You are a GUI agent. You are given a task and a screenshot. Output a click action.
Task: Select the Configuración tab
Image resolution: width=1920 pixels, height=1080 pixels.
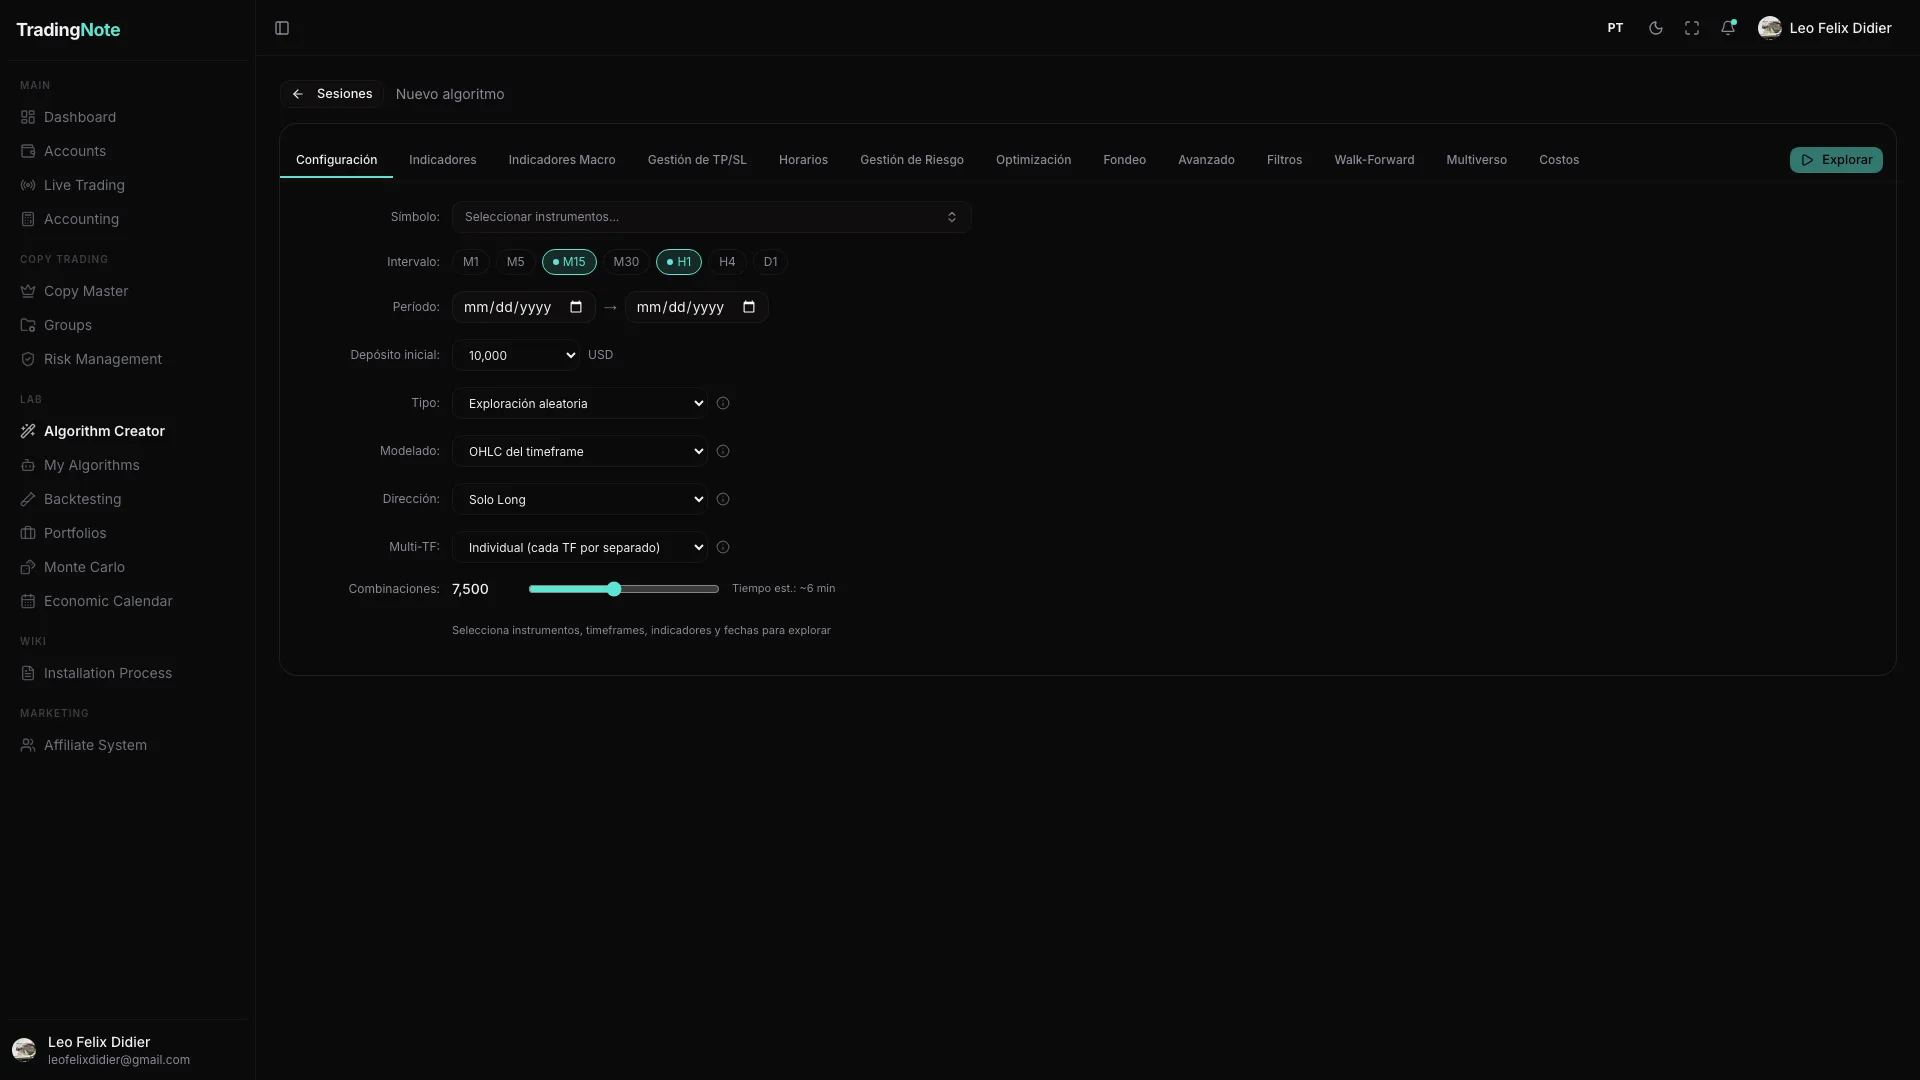pyautogui.click(x=336, y=160)
